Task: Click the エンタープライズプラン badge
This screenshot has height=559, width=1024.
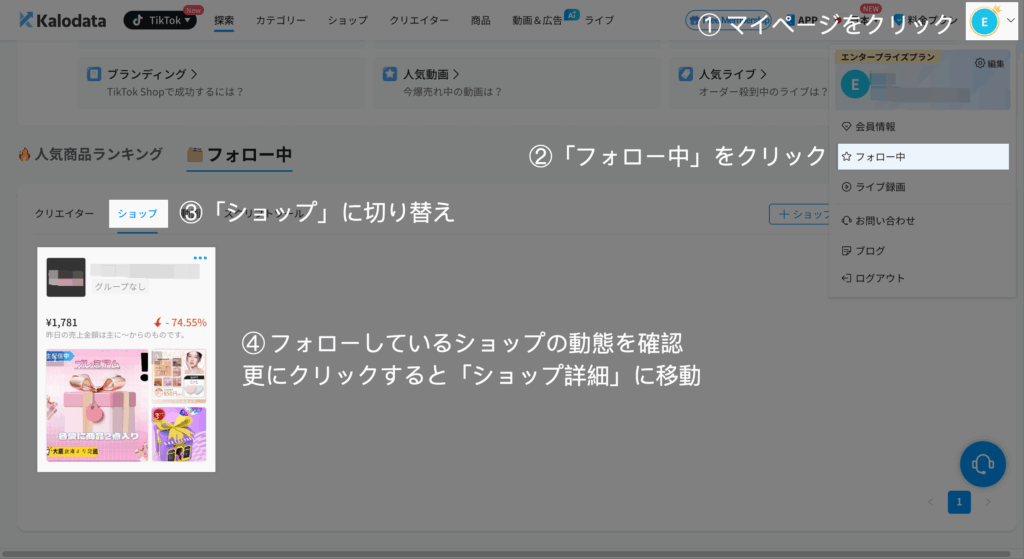Action: click(x=888, y=57)
